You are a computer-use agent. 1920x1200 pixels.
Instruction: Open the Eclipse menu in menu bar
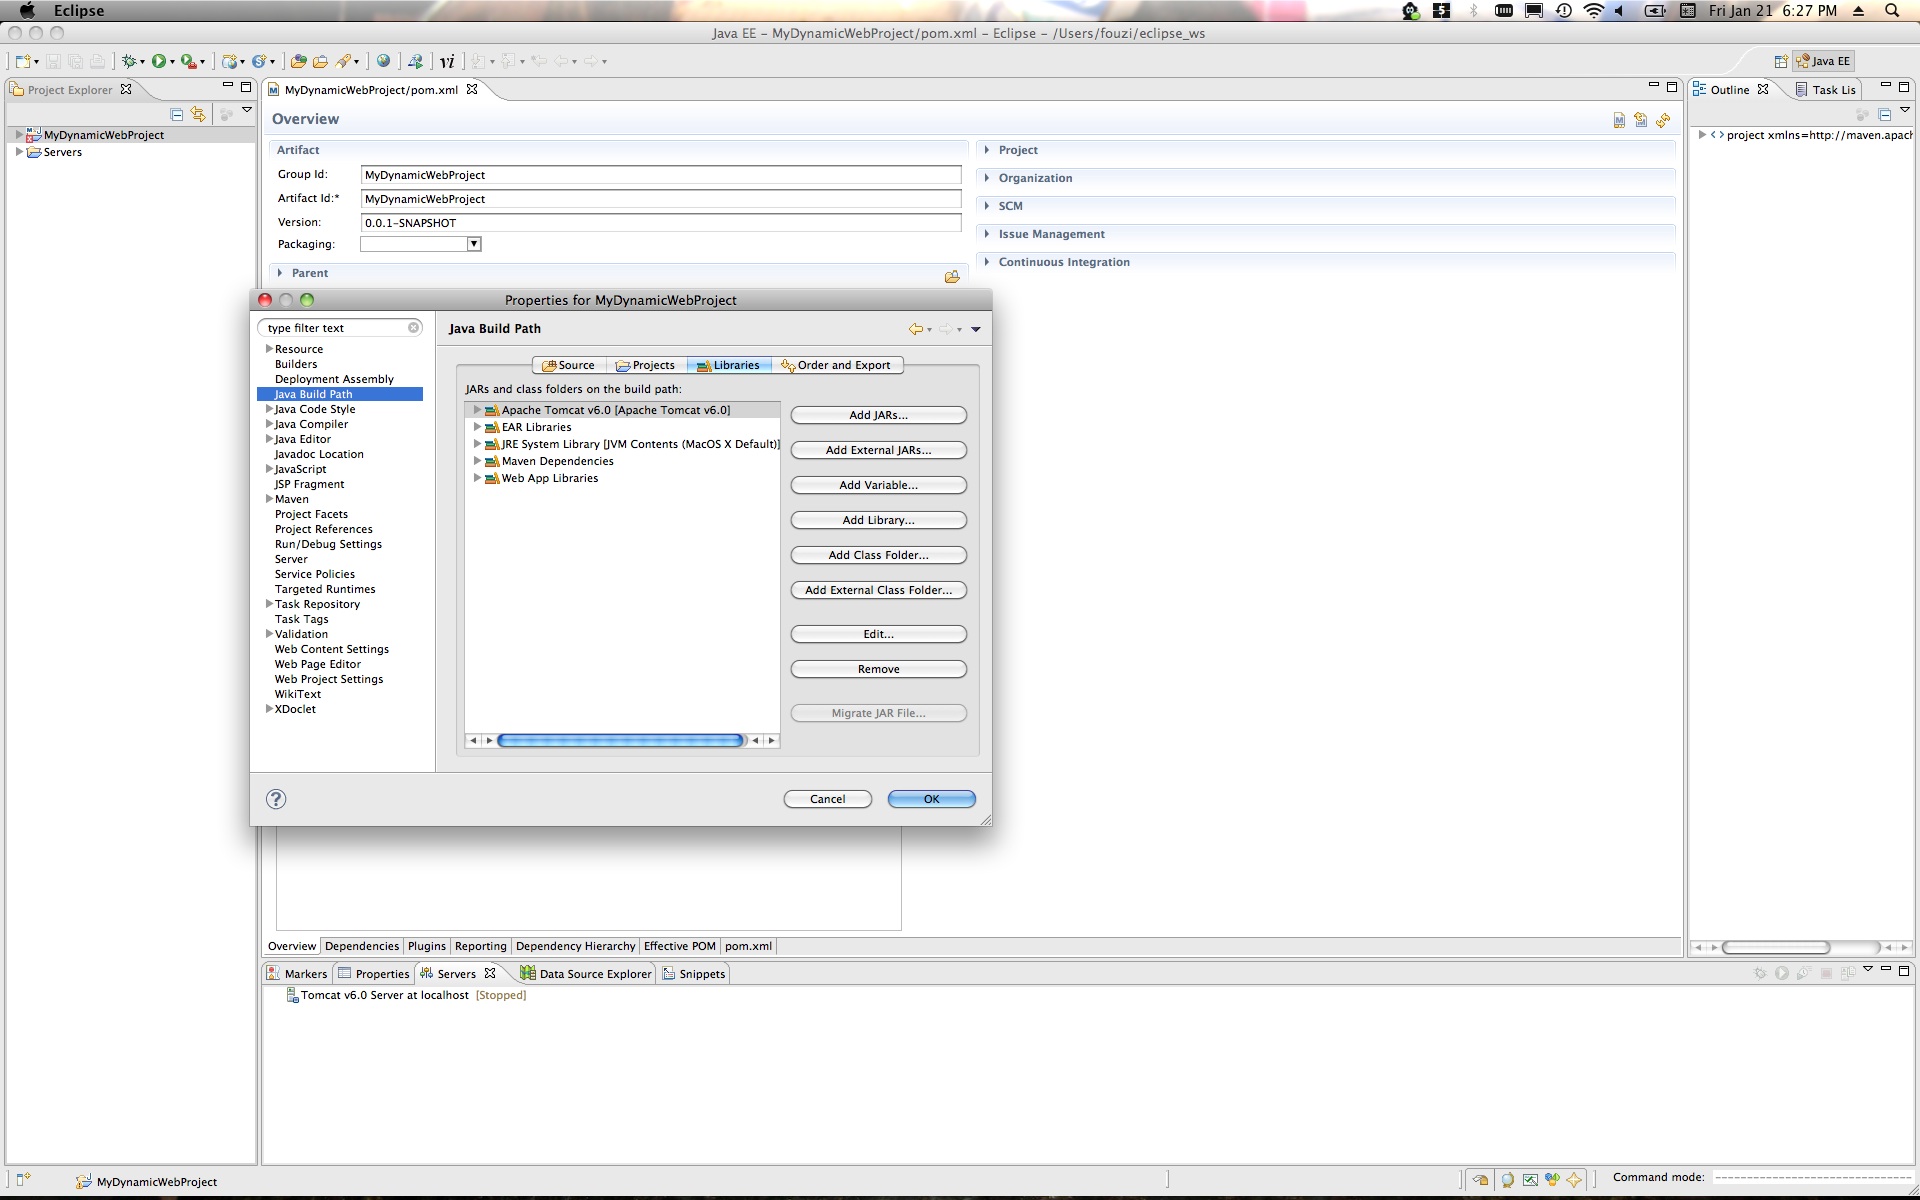79,11
